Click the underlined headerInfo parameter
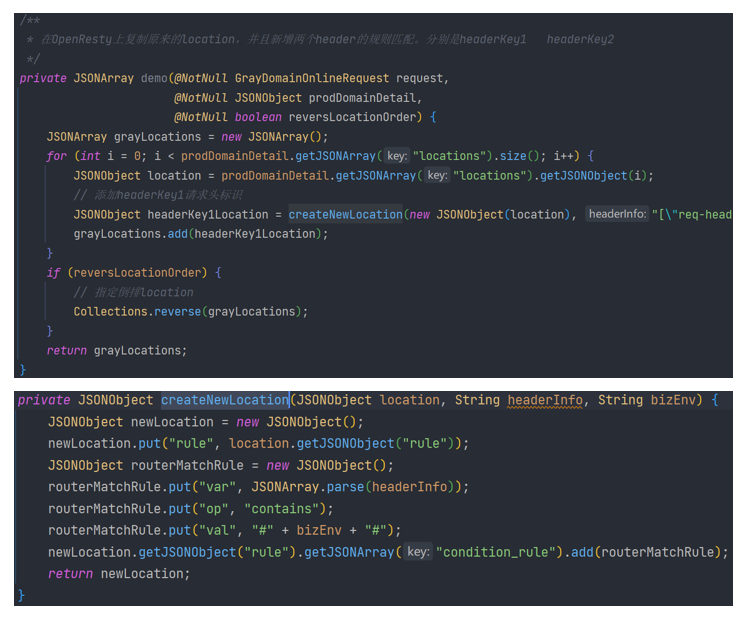747x621 pixels. [x=545, y=400]
